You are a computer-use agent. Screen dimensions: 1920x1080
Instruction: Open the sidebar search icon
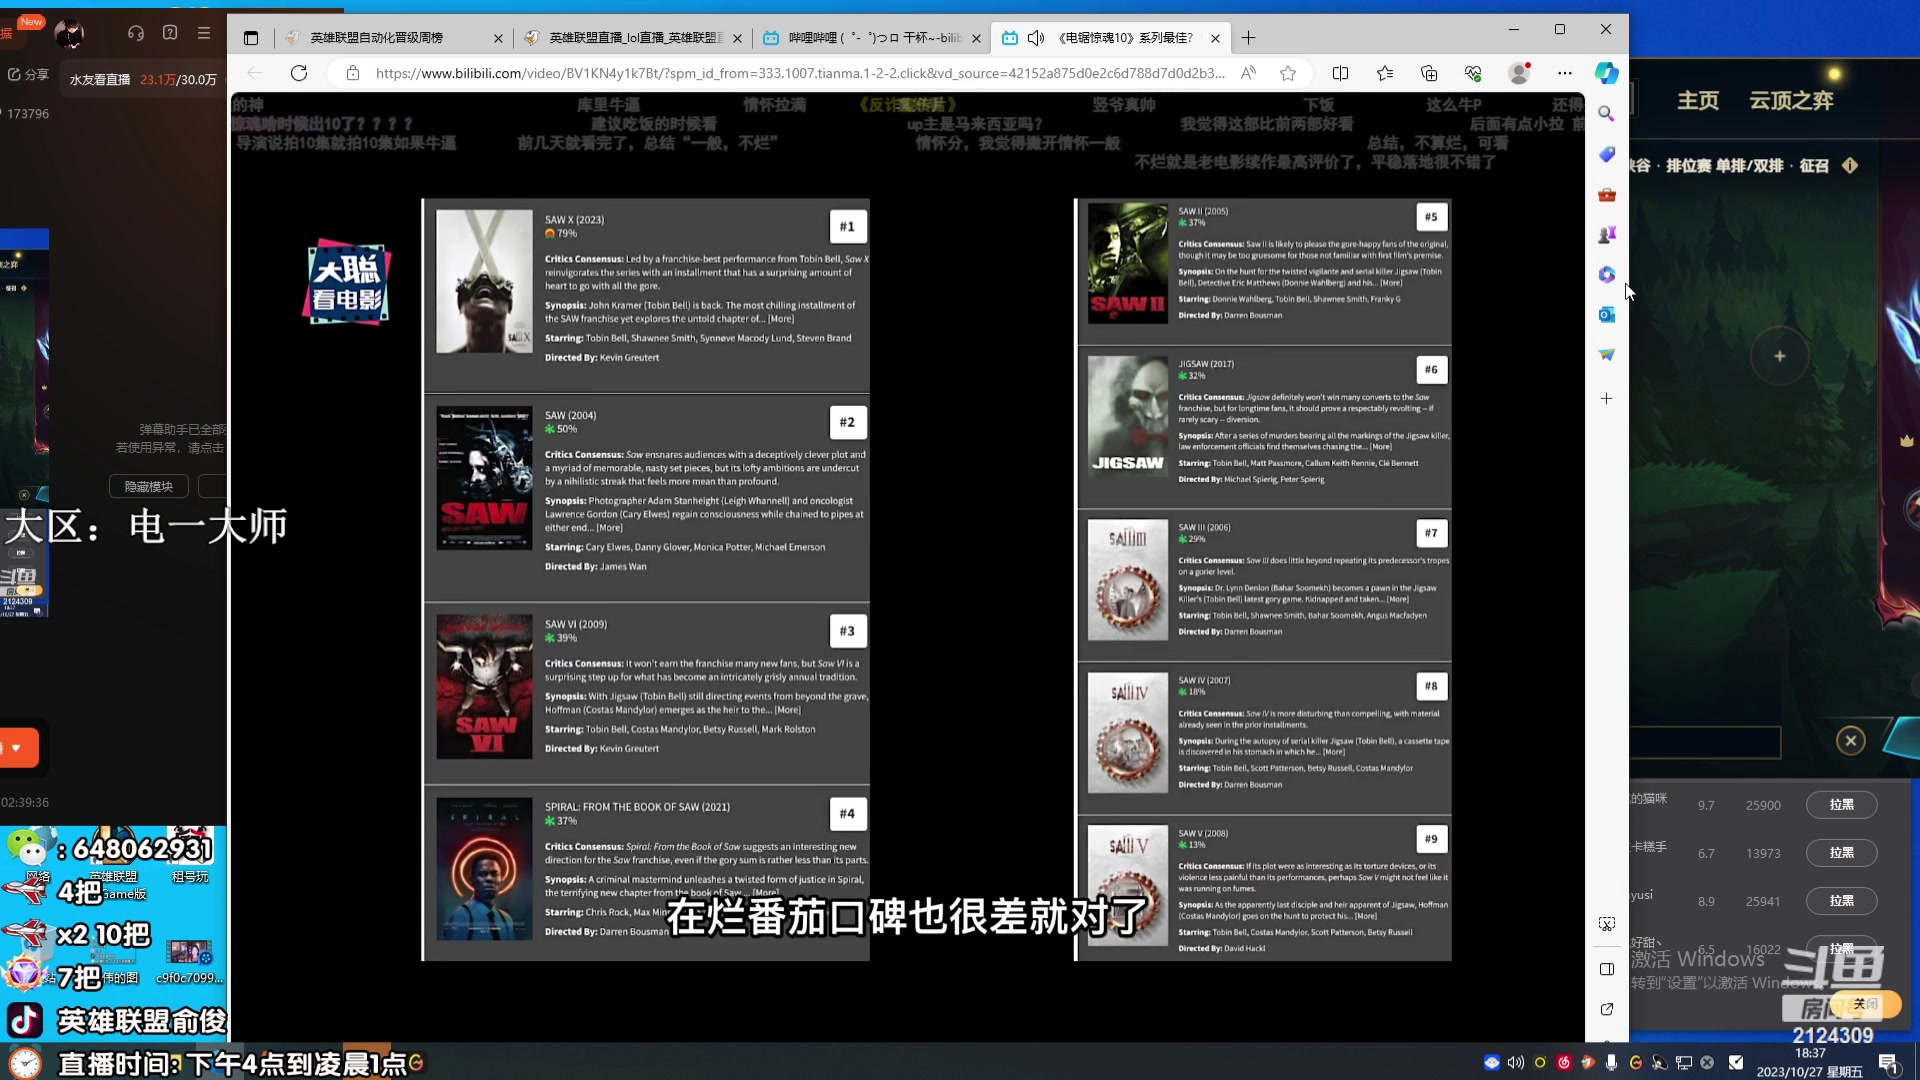[1606, 114]
